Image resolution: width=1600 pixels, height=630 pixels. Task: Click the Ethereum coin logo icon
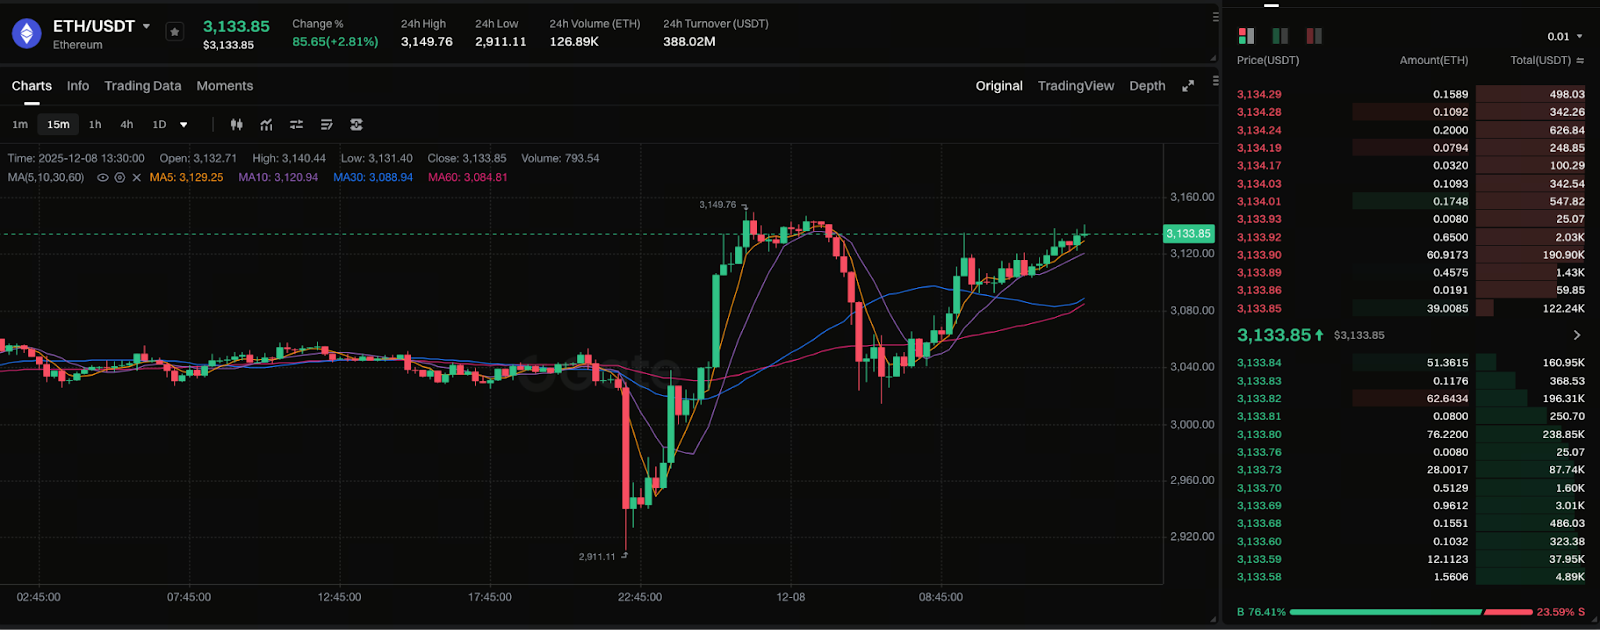click(26, 34)
